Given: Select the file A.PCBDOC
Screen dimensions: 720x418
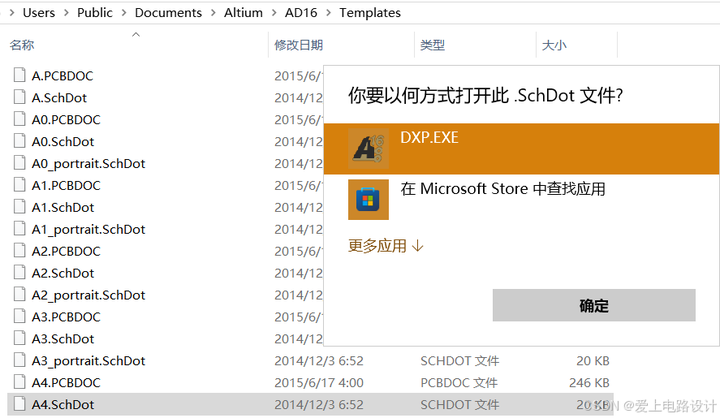Looking at the screenshot, I should click(x=62, y=76).
